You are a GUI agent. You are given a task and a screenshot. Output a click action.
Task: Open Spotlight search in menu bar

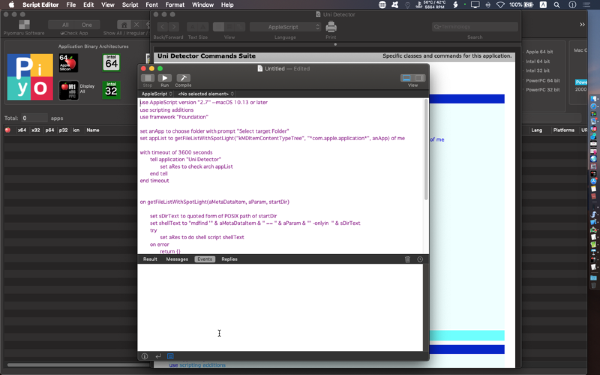pyautogui.click(x=557, y=5)
